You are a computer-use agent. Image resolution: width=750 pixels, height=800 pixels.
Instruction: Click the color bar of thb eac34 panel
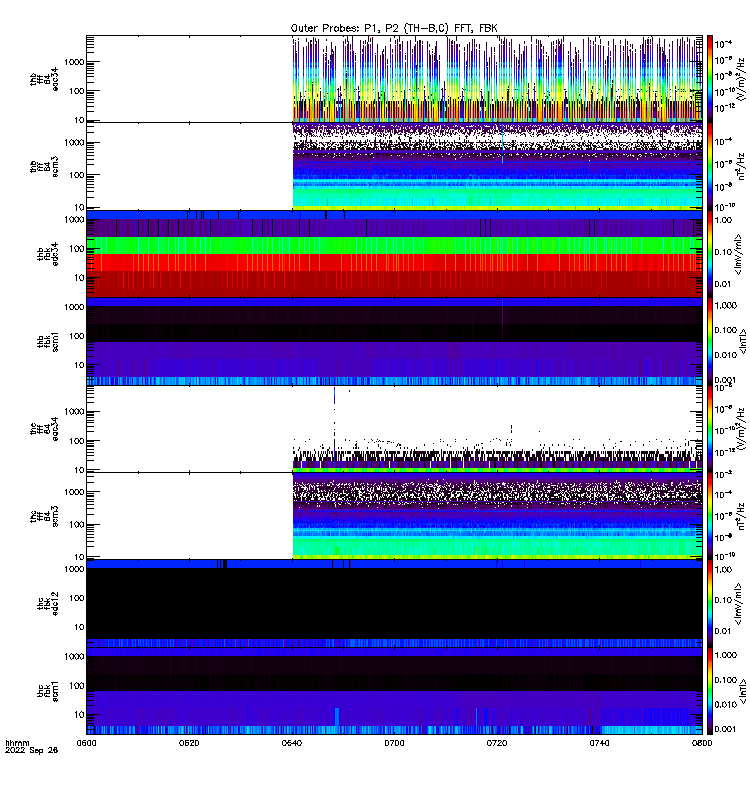[x=709, y=79]
